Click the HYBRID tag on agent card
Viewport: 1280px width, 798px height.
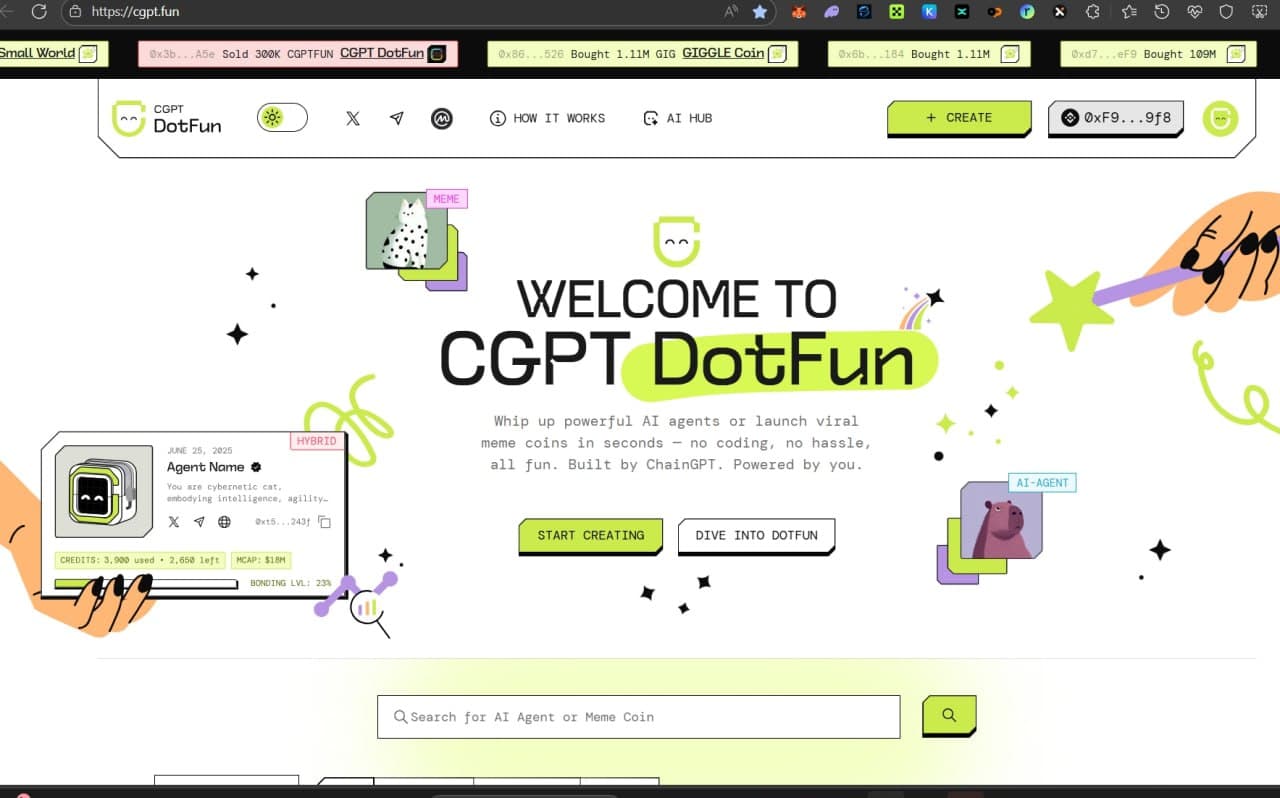coord(318,441)
